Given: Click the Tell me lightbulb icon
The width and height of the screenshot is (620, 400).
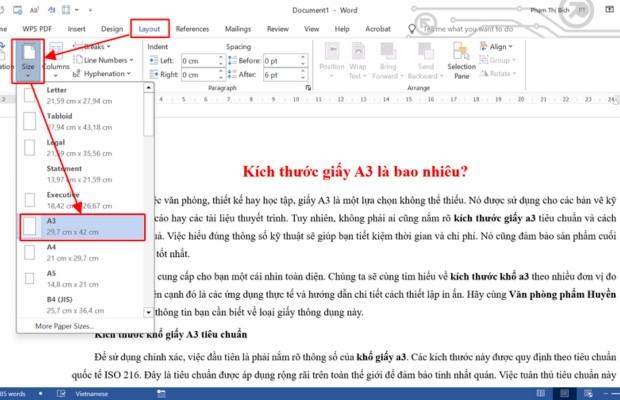Looking at the screenshot, I should (412, 29).
